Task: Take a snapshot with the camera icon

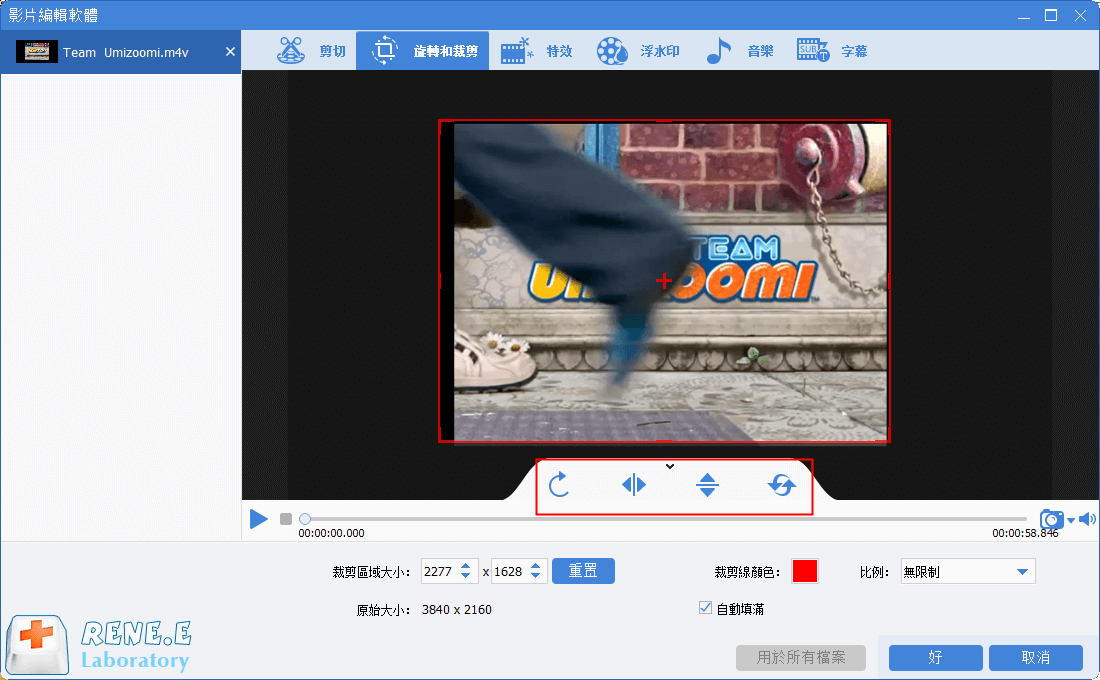Action: 1051,519
